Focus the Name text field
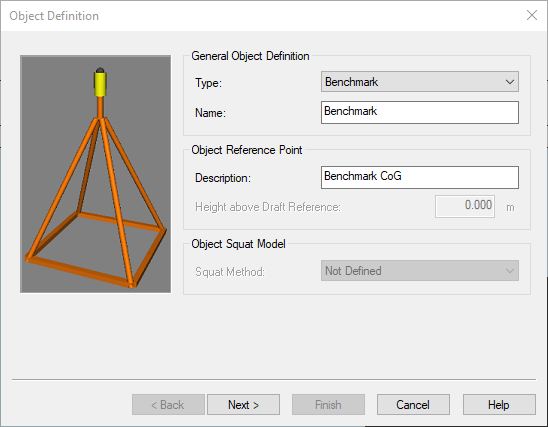Image resolution: width=548 pixels, height=427 pixels. tap(419, 112)
